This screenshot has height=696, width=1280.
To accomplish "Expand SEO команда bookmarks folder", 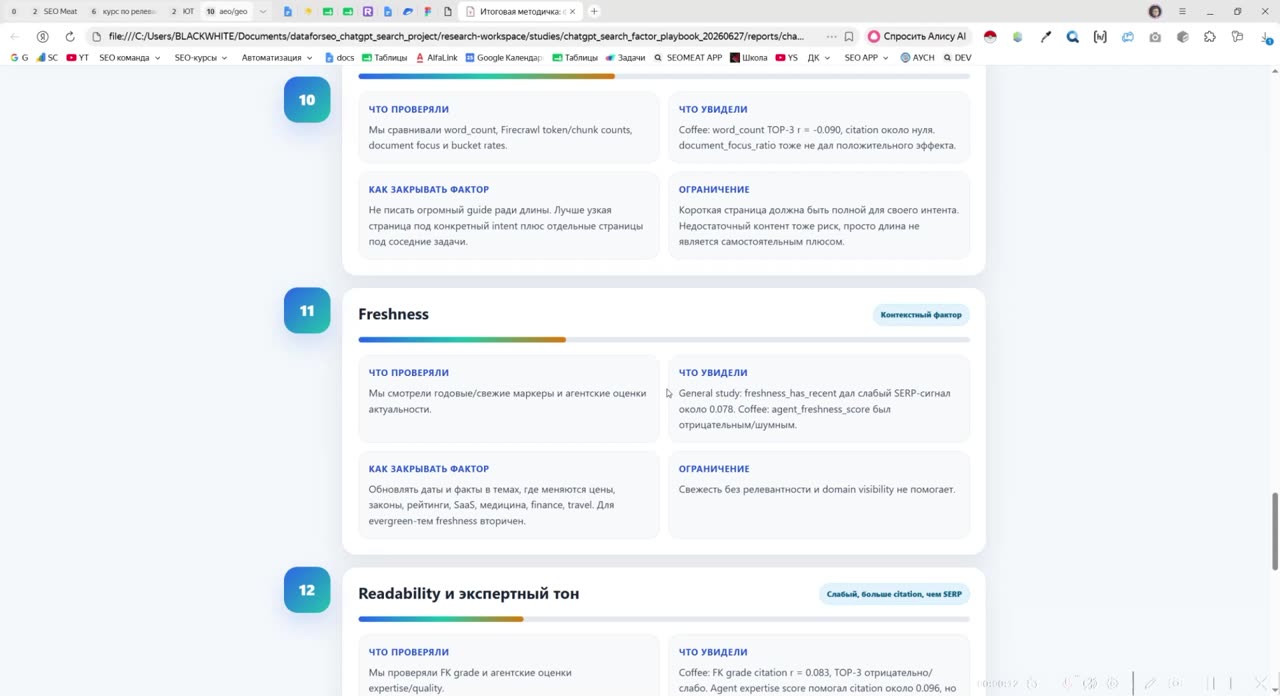I will (129, 58).
